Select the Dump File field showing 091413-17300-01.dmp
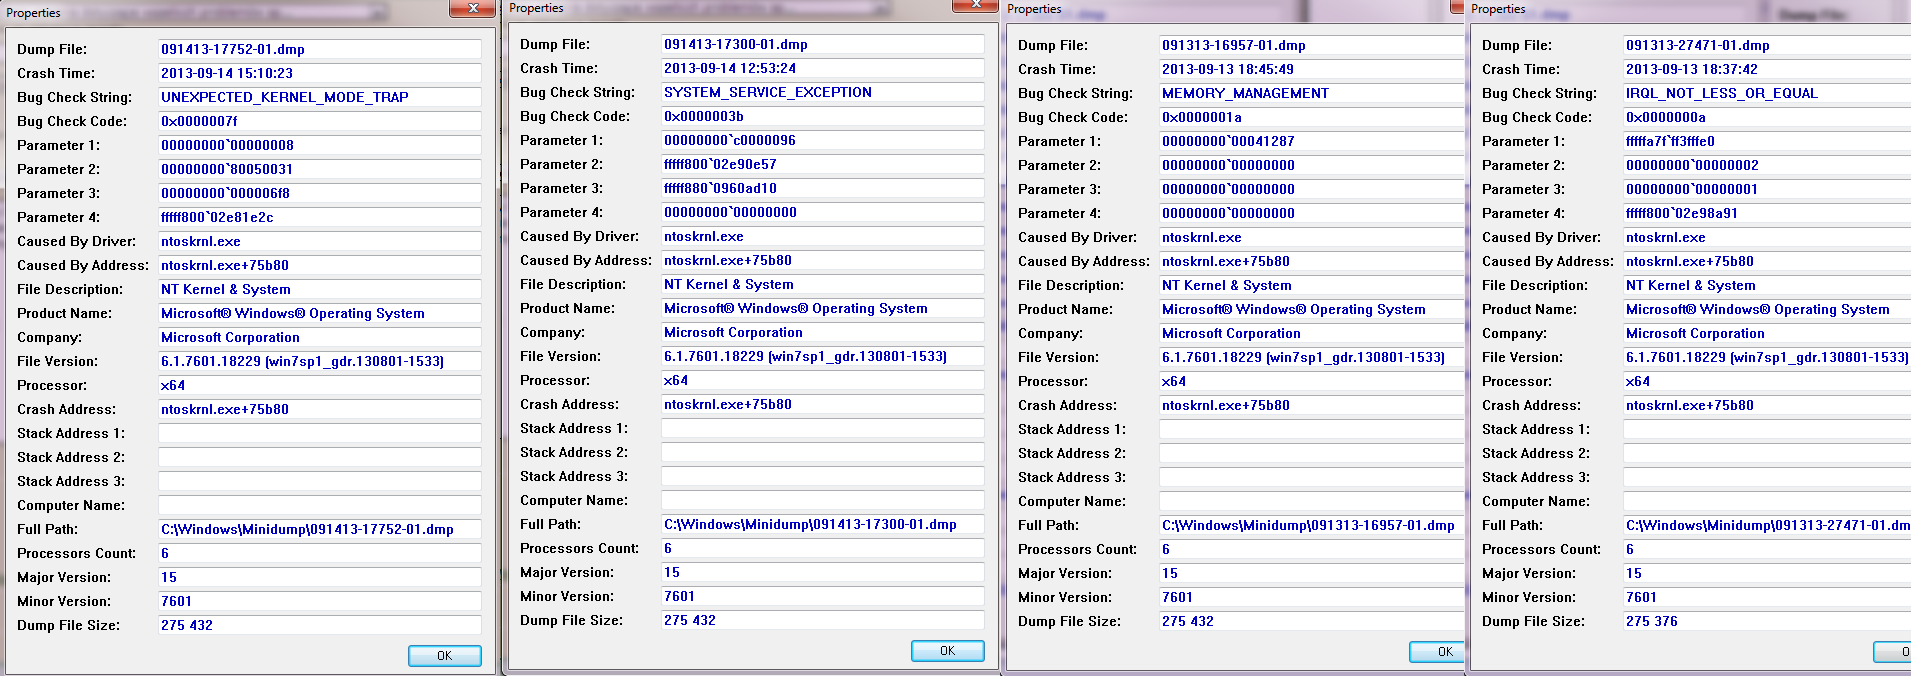Screen dimensions: 1911x676 [823, 44]
